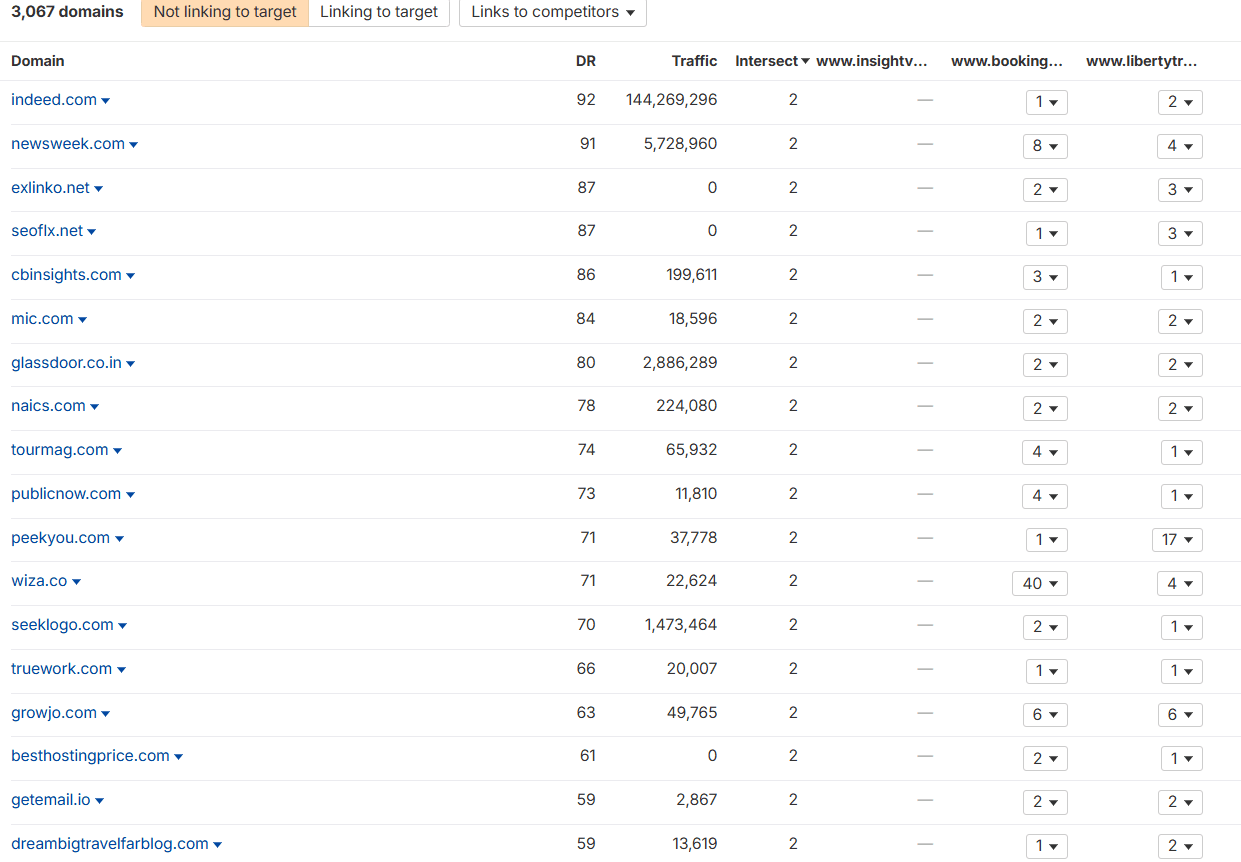Open libertytr links dropdown for truework.com
This screenshot has width=1241, height=862.
click(x=1182, y=671)
